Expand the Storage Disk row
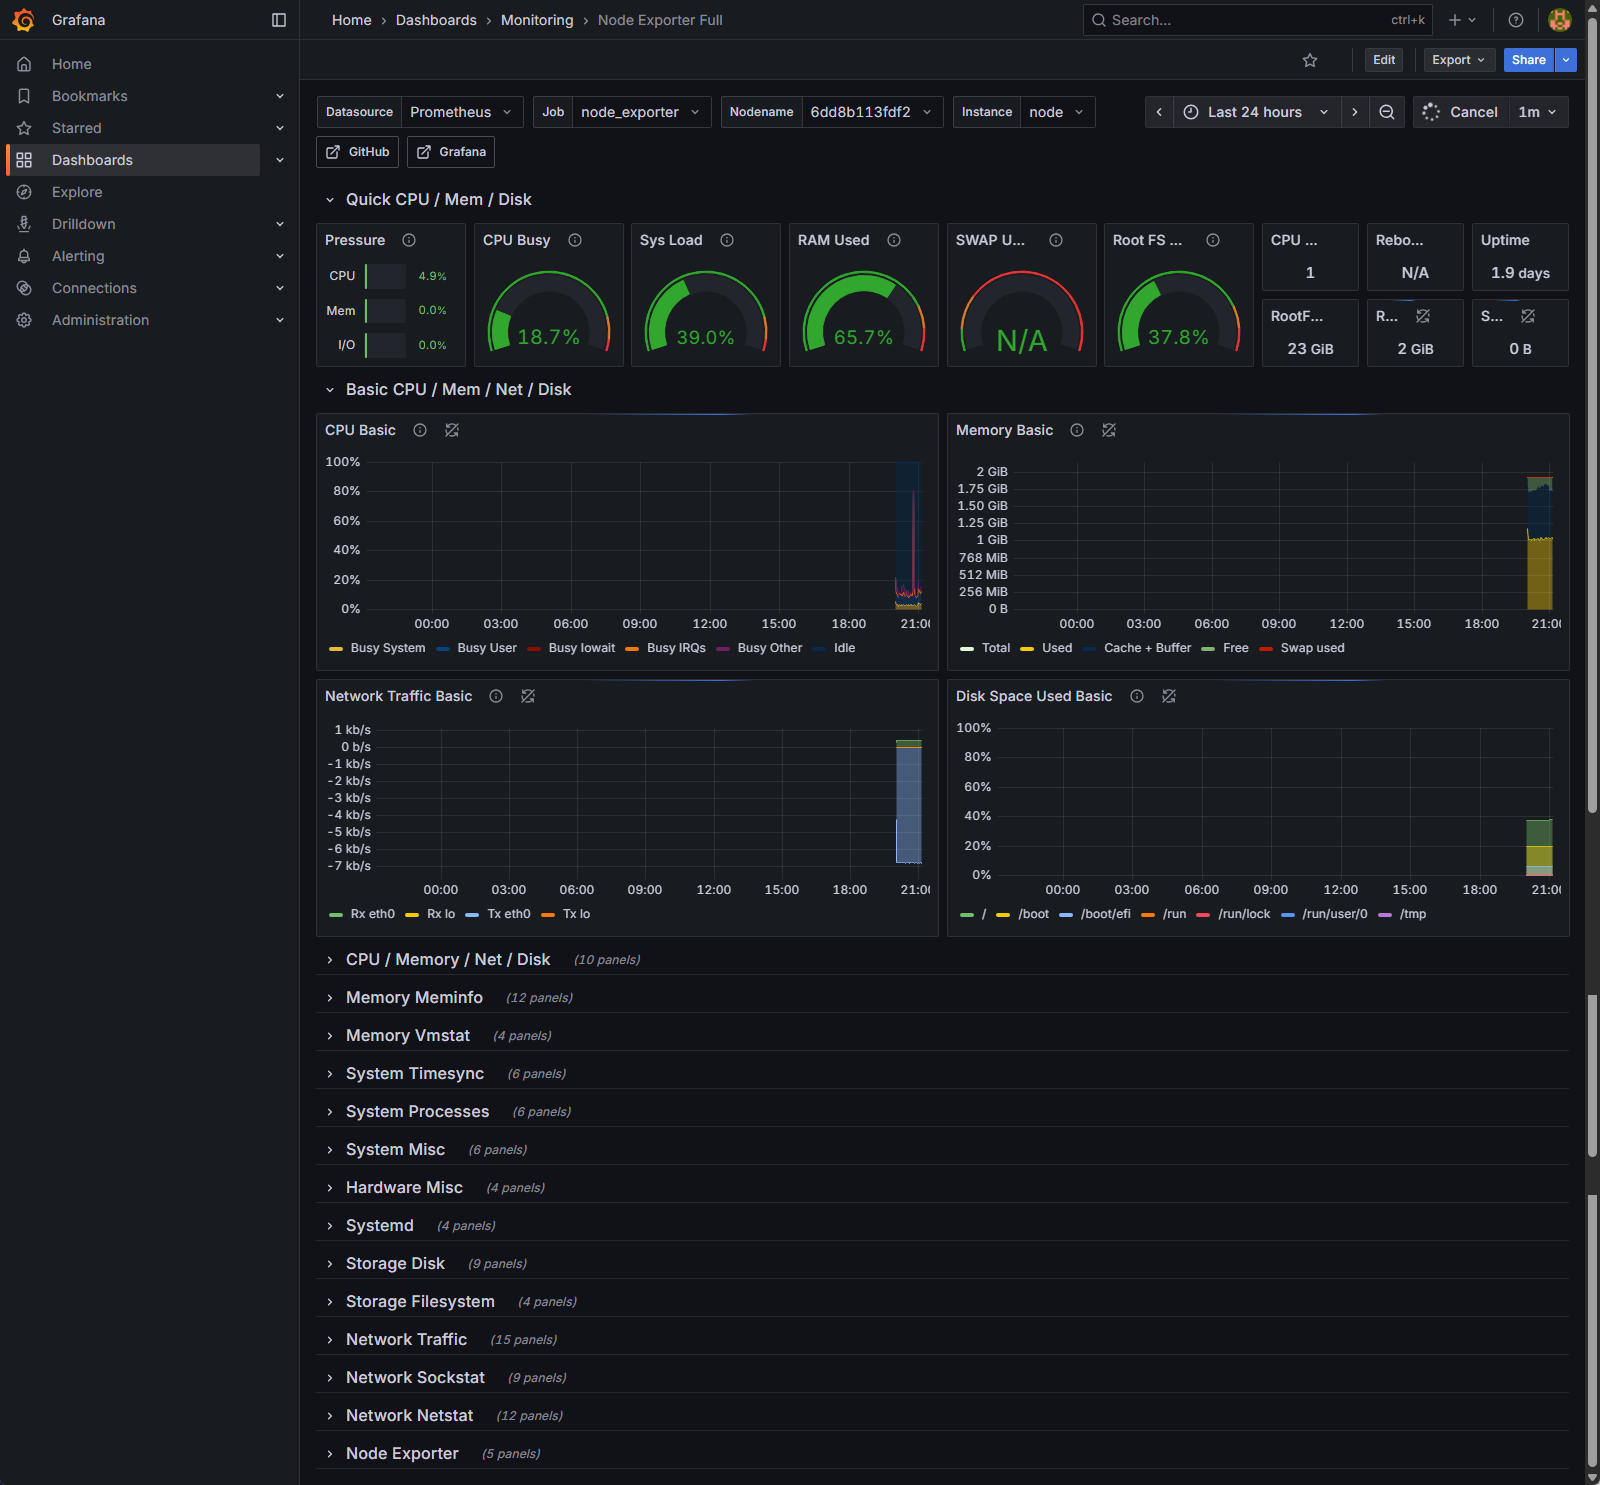Image resolution: width=1600 pixels, height=1485 pixels. click(395, 1264)
